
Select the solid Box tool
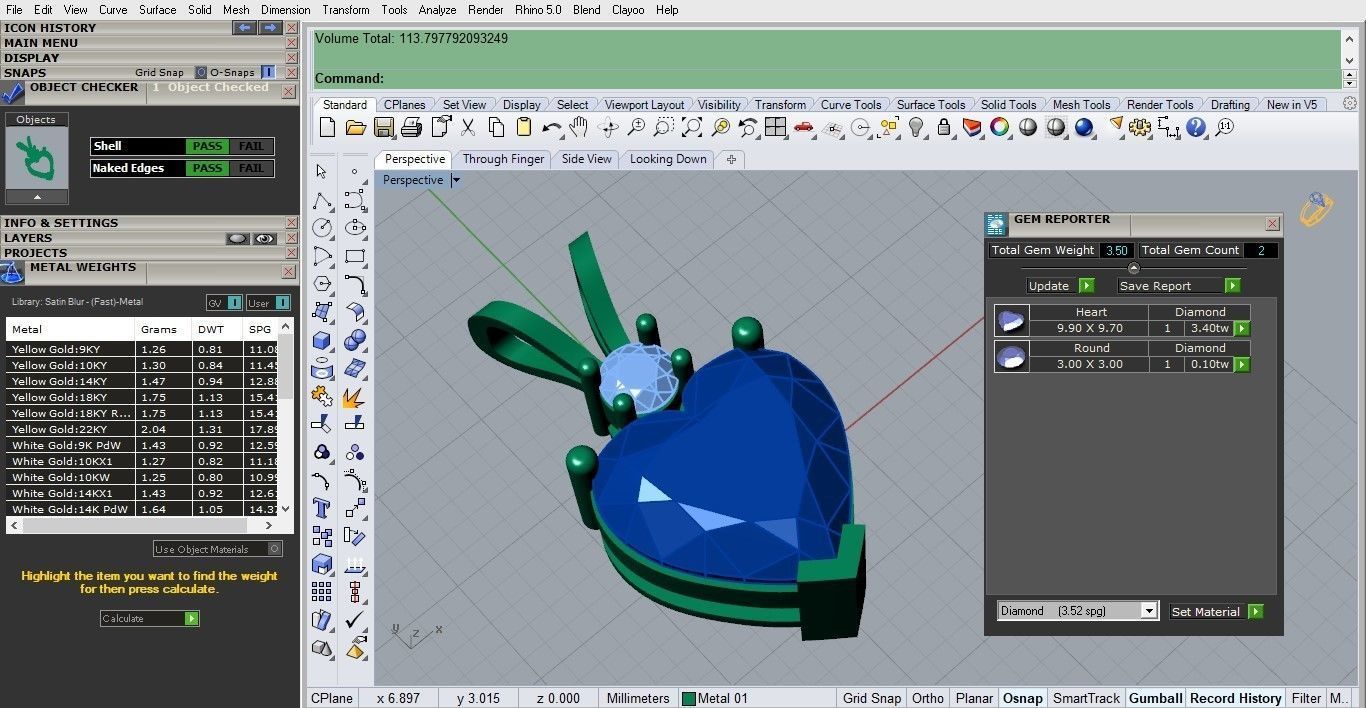click(x=321, y=341)
